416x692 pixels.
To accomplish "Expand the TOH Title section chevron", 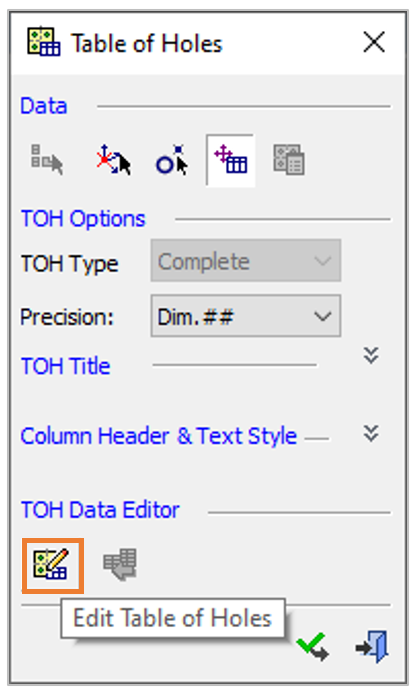I will 371,355.
